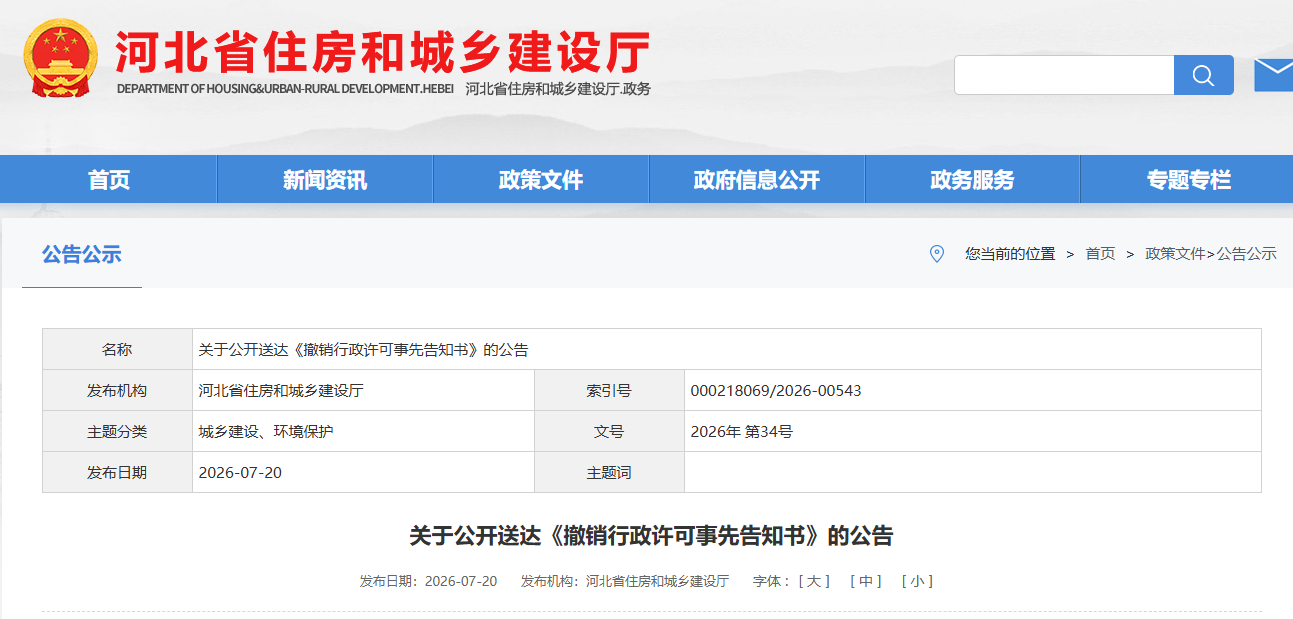Viewport: 1293px width, 619px height.
Task: Click the magnifier search button
Action: pos(1203,75)
